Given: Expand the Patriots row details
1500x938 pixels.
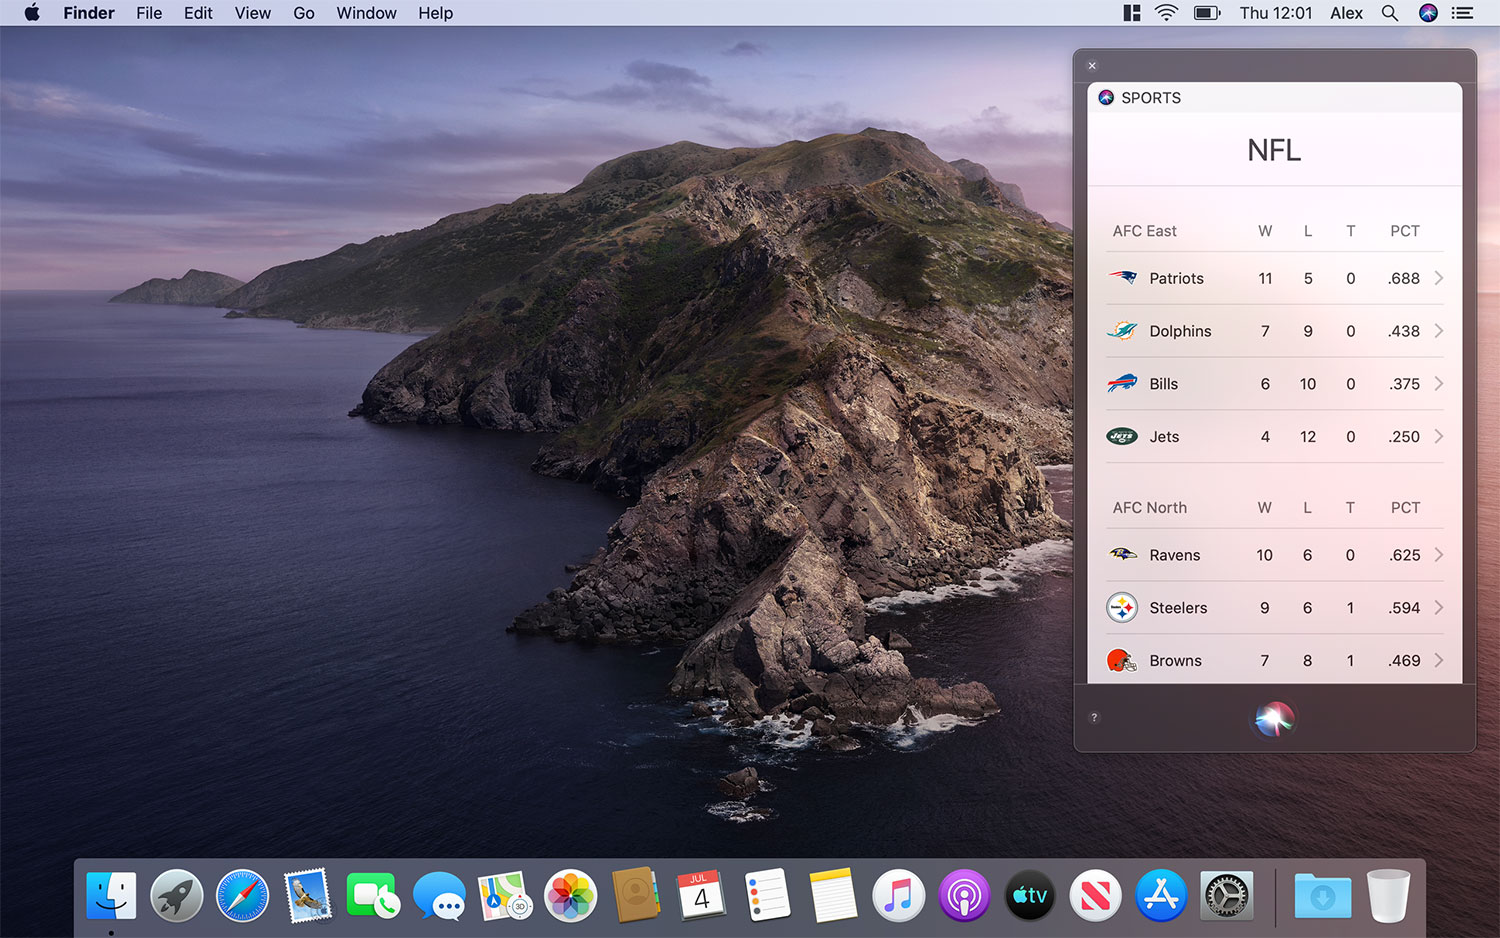Looking at the screenshot, I should (x=1438, y=278).
